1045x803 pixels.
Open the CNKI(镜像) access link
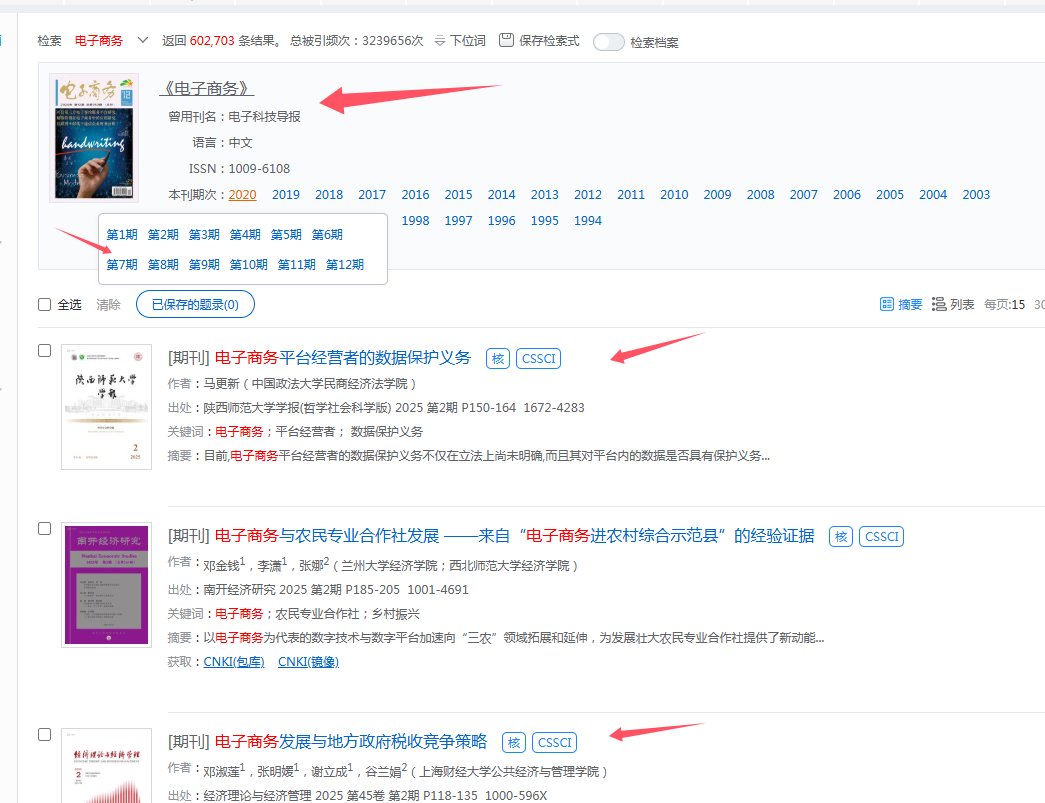309,662
